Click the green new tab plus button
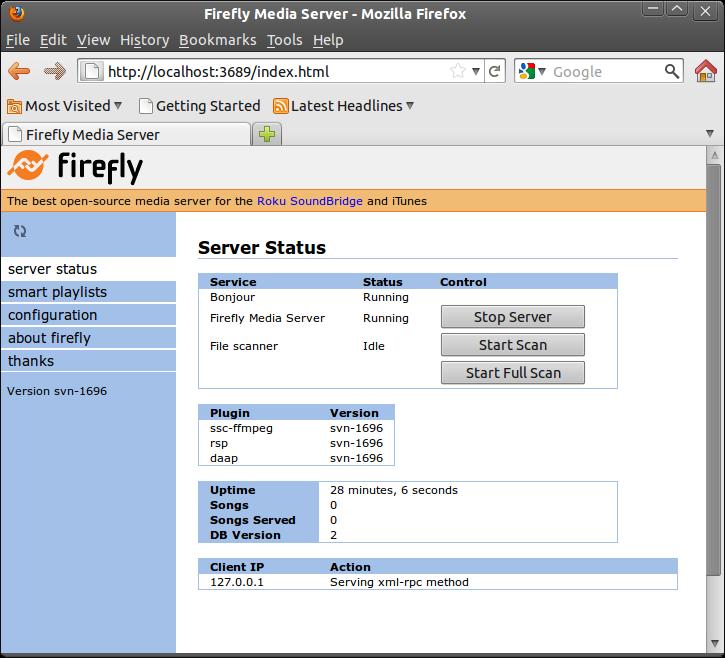The width and height of the screenshot is (725, 658). 267,134
